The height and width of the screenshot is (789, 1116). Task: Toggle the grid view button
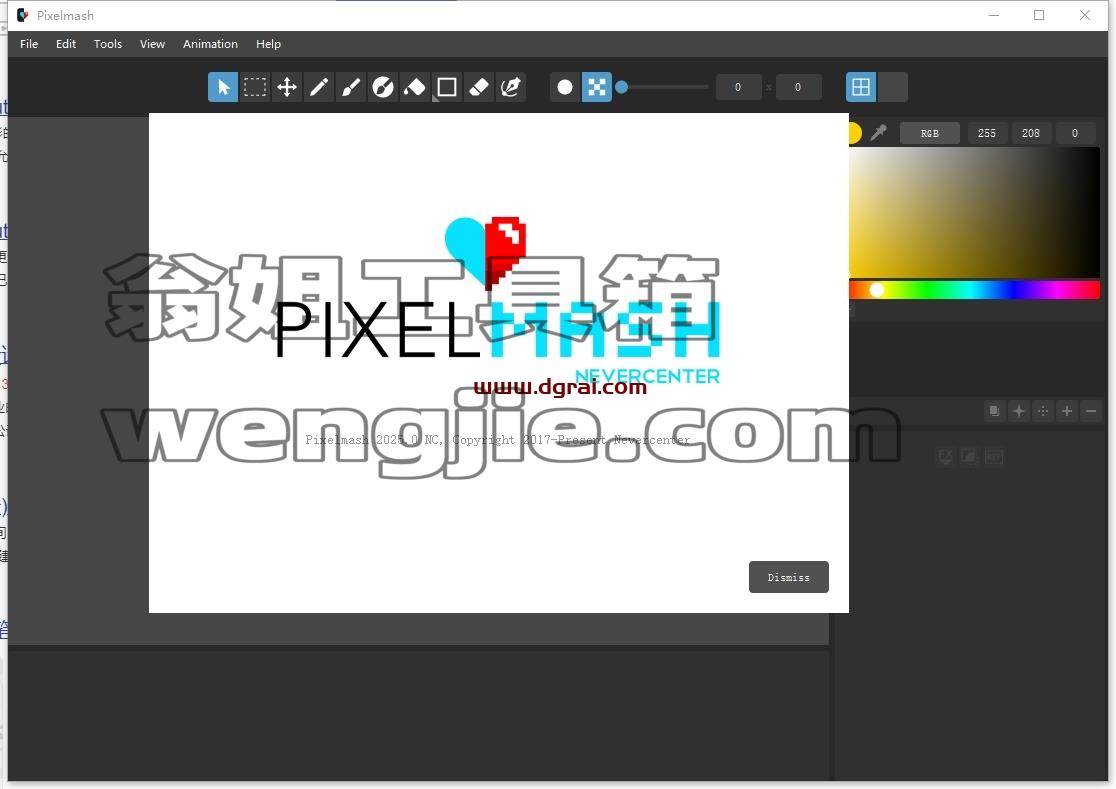[x=860, y=87]
